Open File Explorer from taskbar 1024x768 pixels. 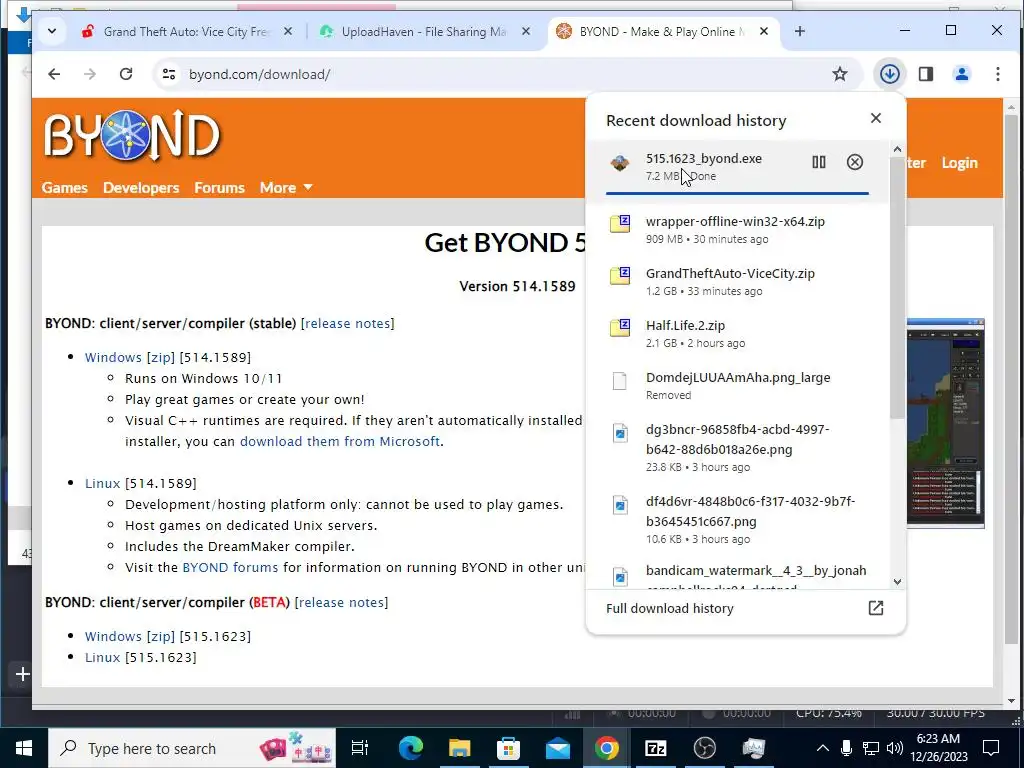(460, 748)
